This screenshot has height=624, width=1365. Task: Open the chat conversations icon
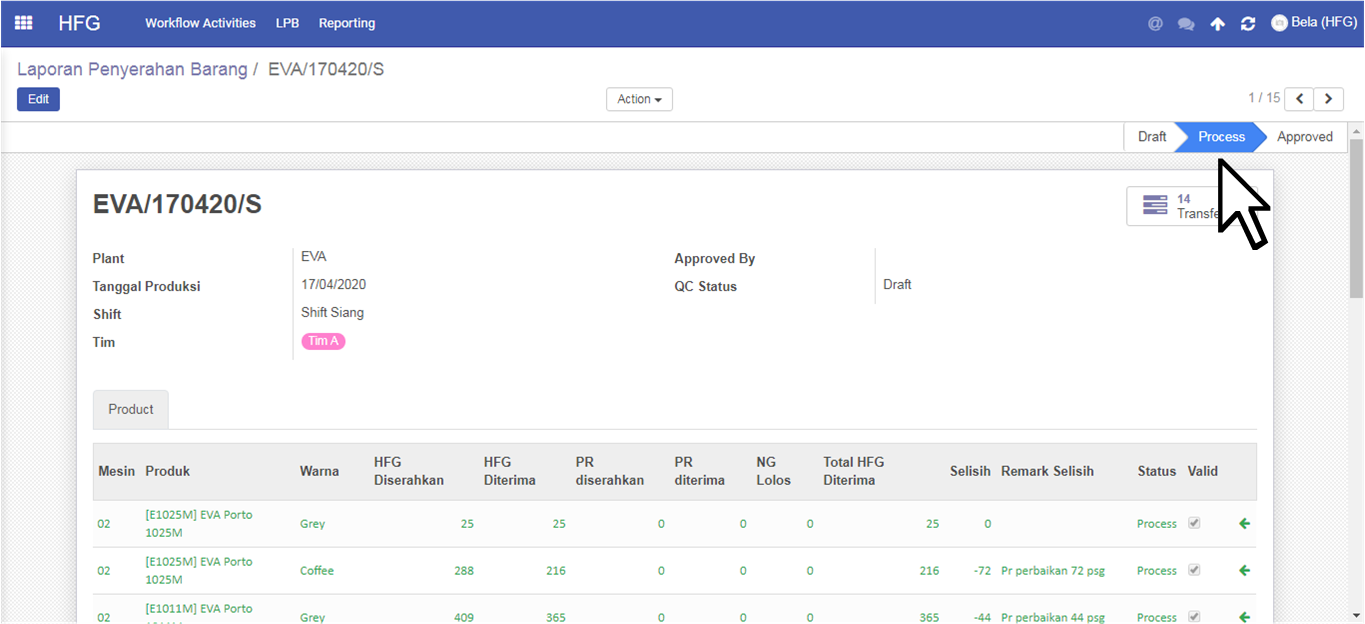coord(1186,24)
